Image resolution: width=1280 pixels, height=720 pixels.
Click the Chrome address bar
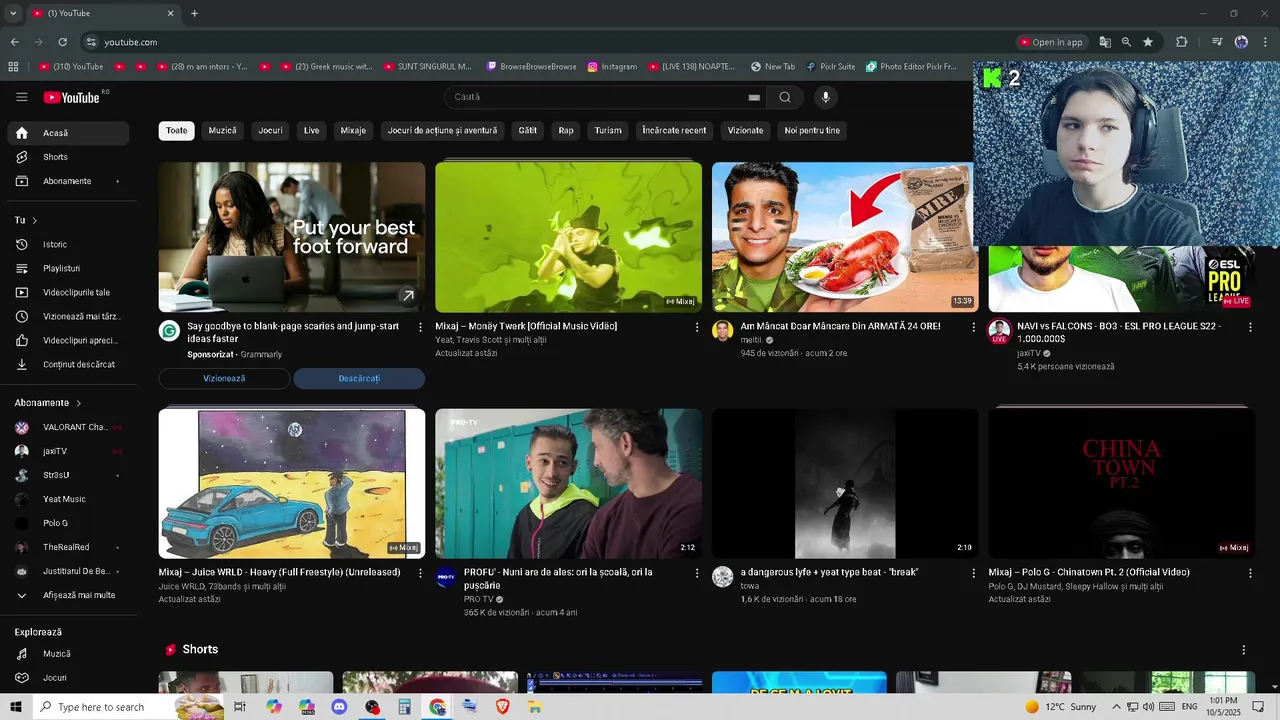pos(550,42)
